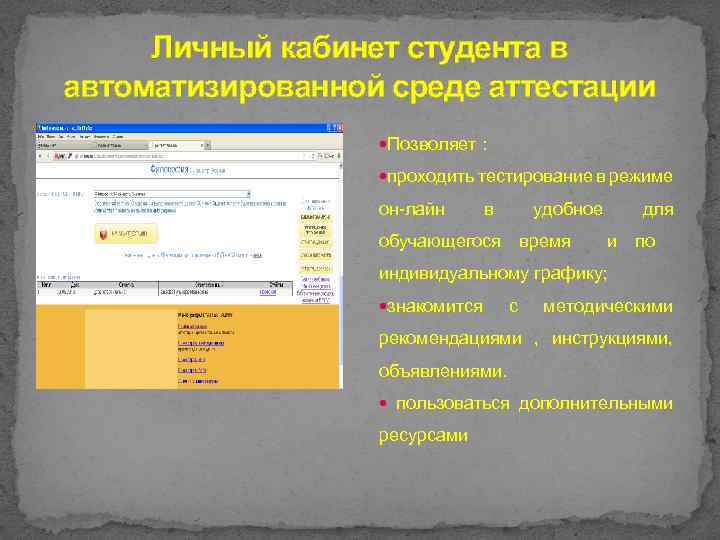Open the wide dropdown list on the web page
This screenshot has height=540, width=720.
pos(172,194)
